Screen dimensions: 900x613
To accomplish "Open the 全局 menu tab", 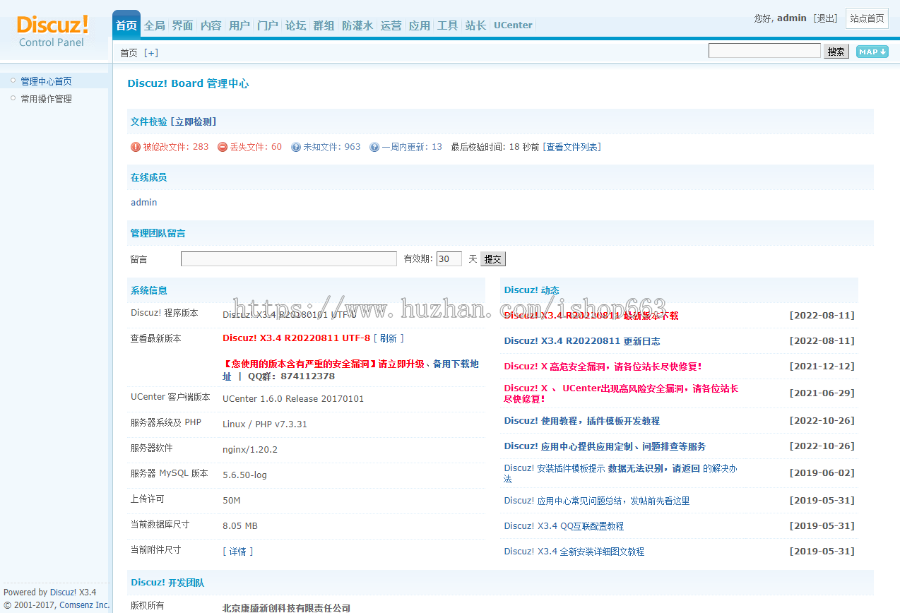I will click(x=154, y=25).
